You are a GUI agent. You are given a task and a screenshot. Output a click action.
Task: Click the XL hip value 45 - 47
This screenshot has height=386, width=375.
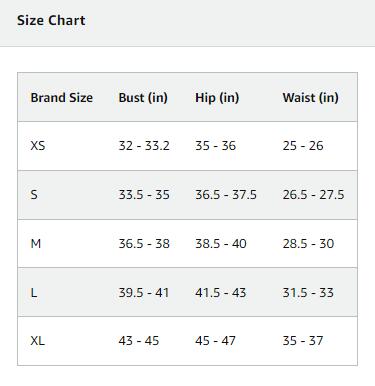point(215,341)
